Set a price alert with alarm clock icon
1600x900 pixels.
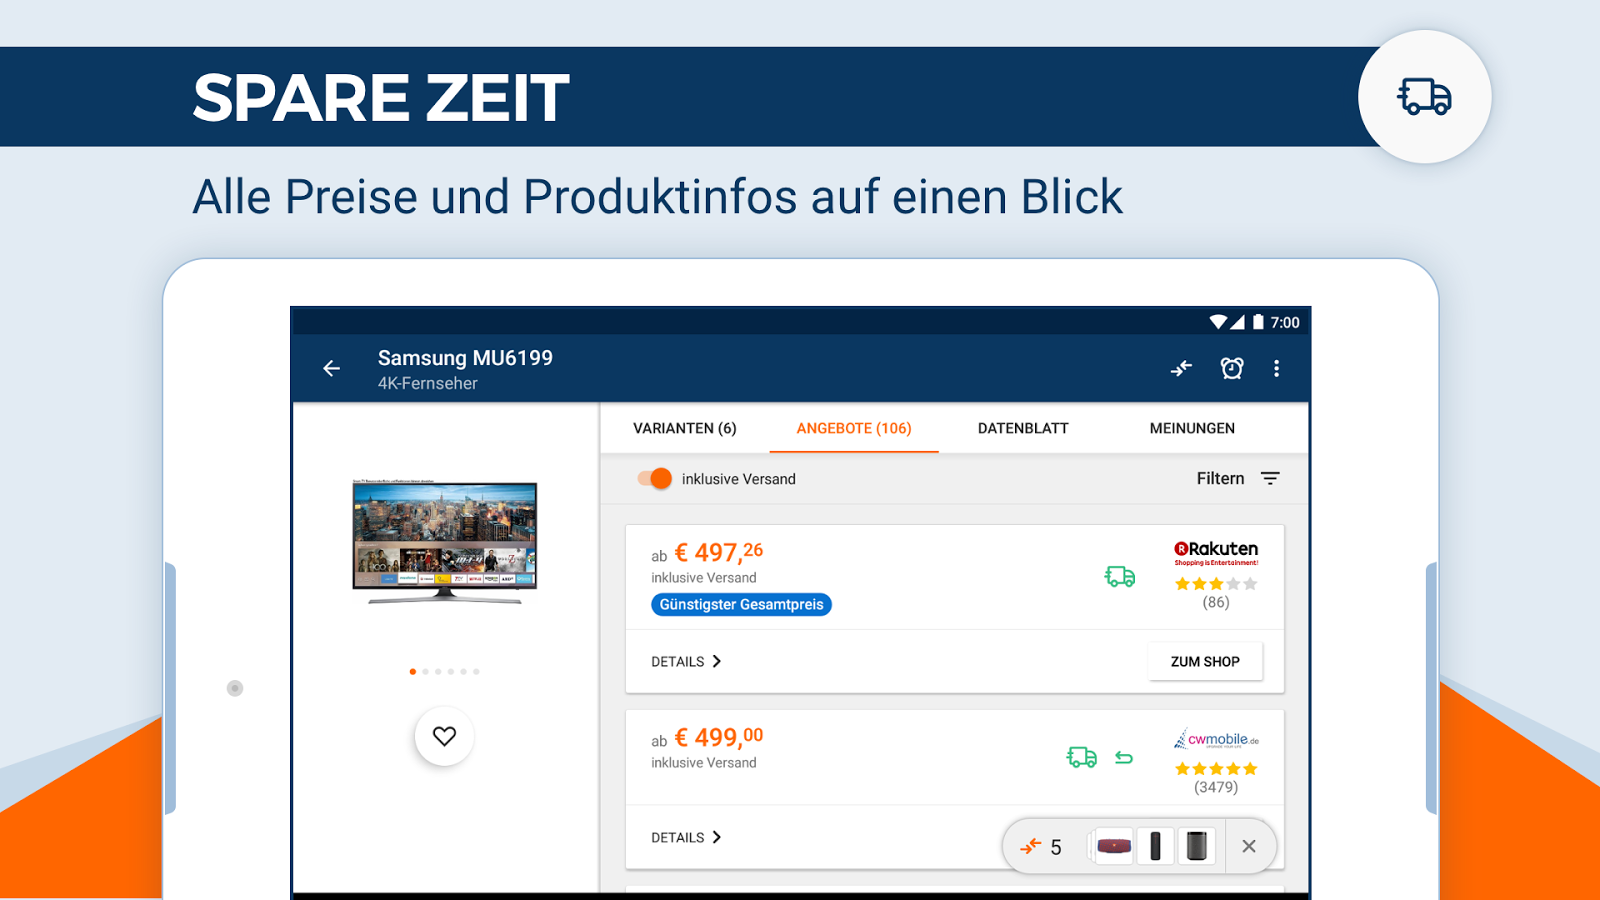coord(1232,369)
